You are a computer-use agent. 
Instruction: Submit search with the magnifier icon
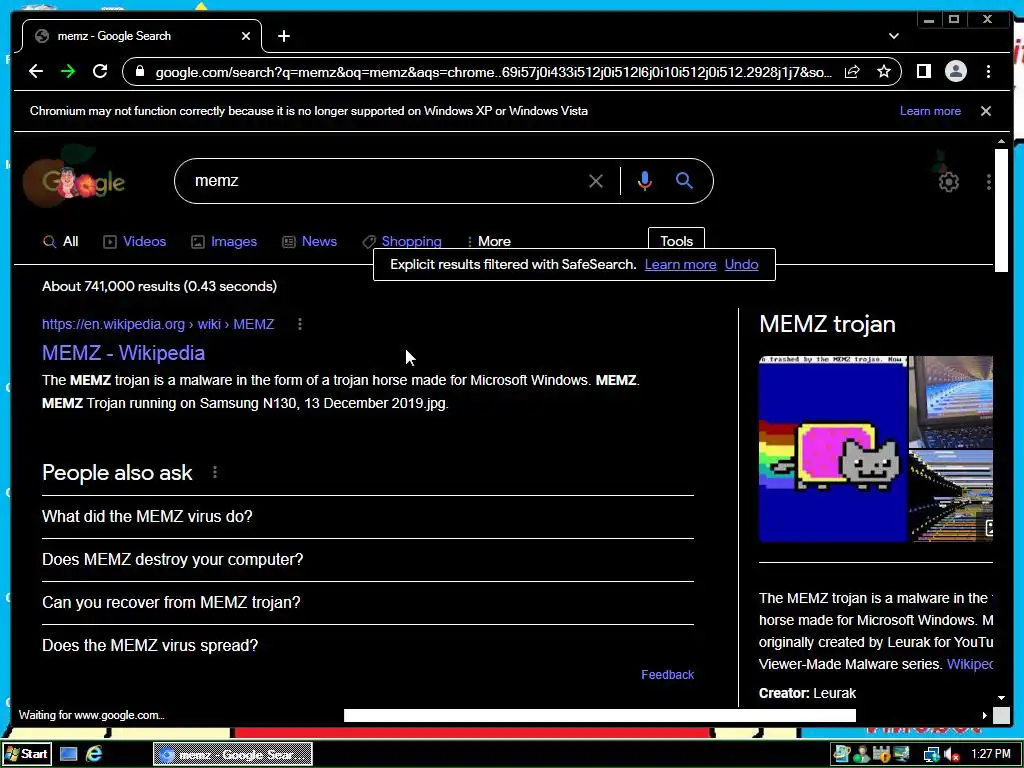point(684,181)
